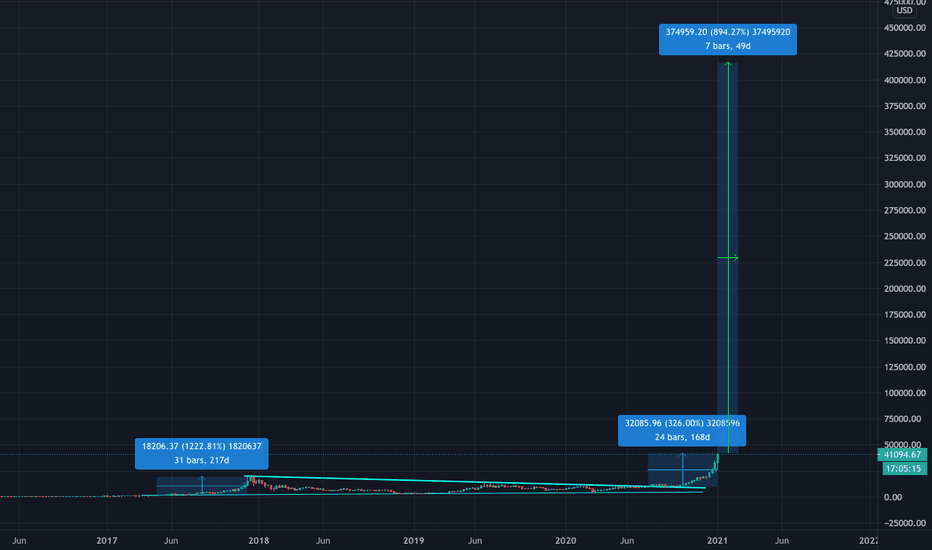Click the Jun label right after 2021
932x550 pixels.
tap(782, 540)
